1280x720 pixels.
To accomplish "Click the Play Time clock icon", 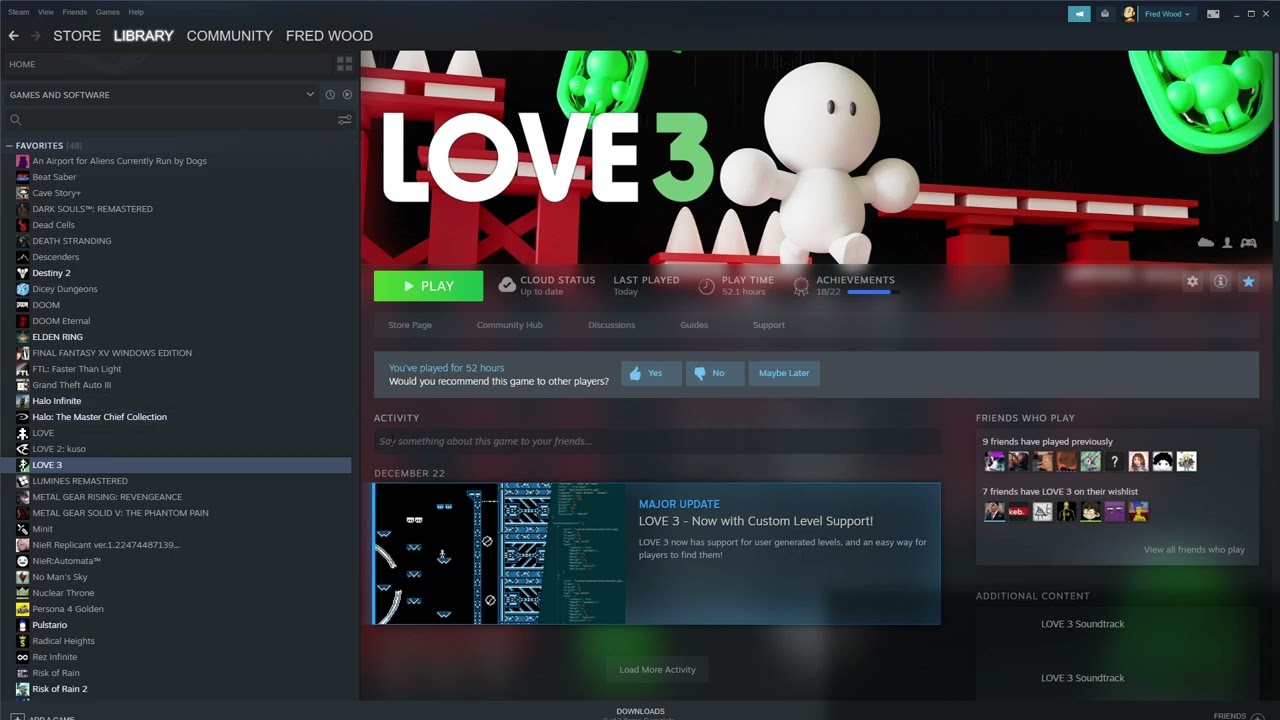I will 706,286.
